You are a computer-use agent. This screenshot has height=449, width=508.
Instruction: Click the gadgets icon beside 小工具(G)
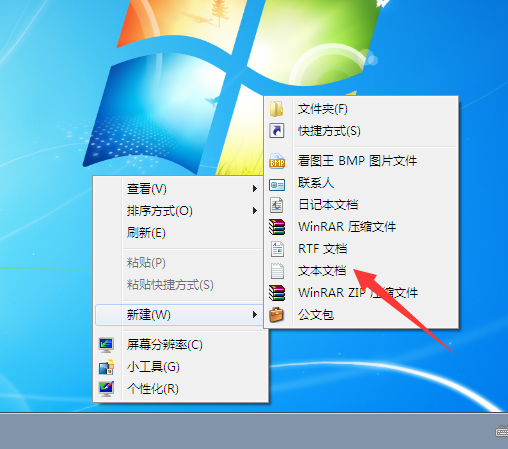[x=106, y=367]
